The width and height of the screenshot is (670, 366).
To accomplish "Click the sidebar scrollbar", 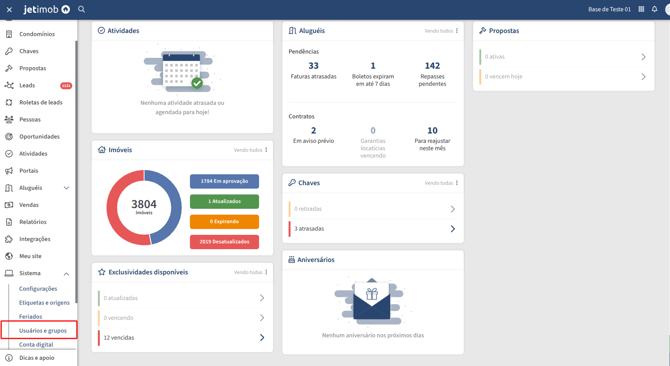I will [x=76, y=171].
